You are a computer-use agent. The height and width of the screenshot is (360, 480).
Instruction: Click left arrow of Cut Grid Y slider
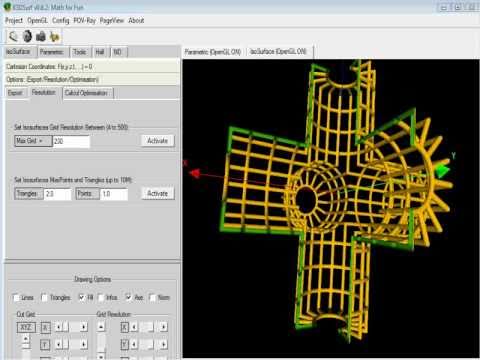coord(58,344)
